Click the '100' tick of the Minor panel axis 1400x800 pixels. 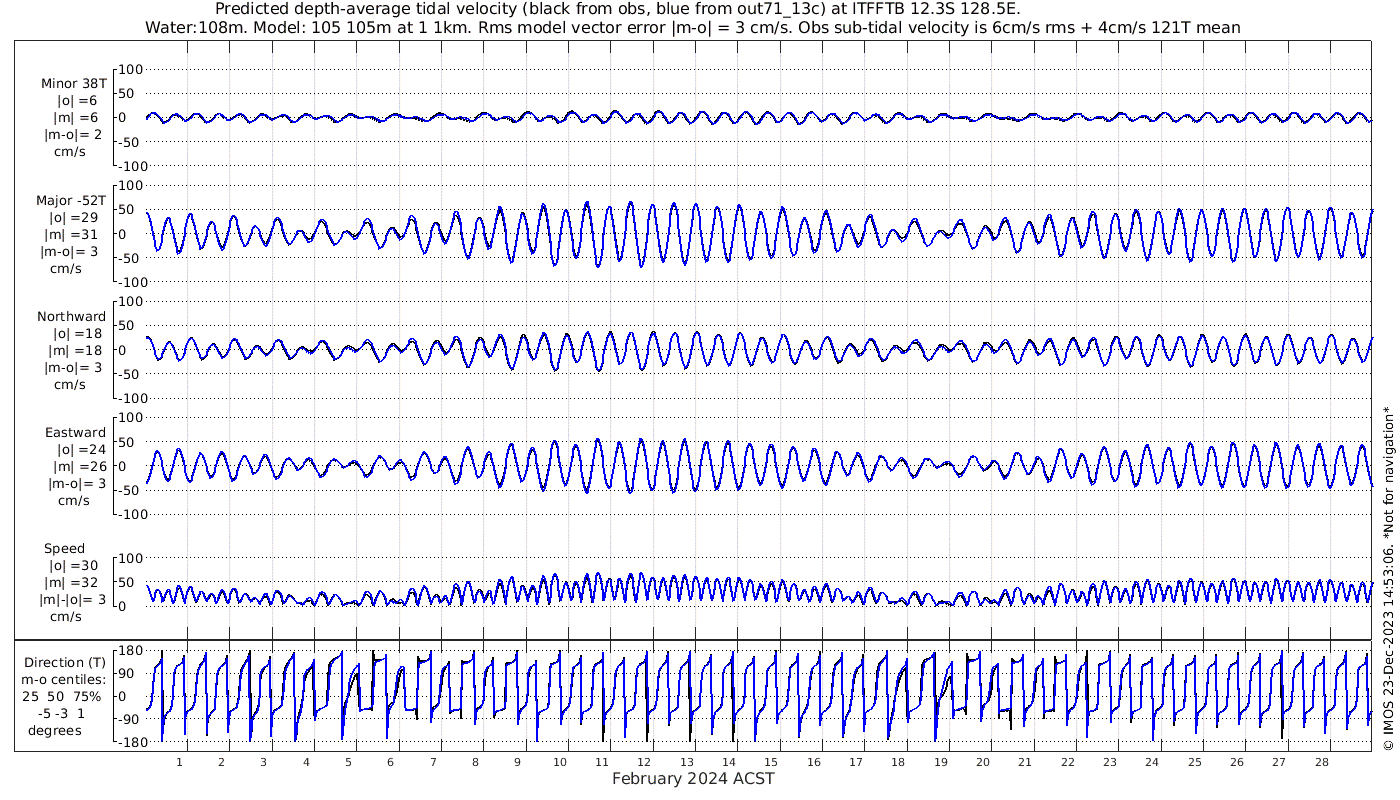click(x=132, y=69)
